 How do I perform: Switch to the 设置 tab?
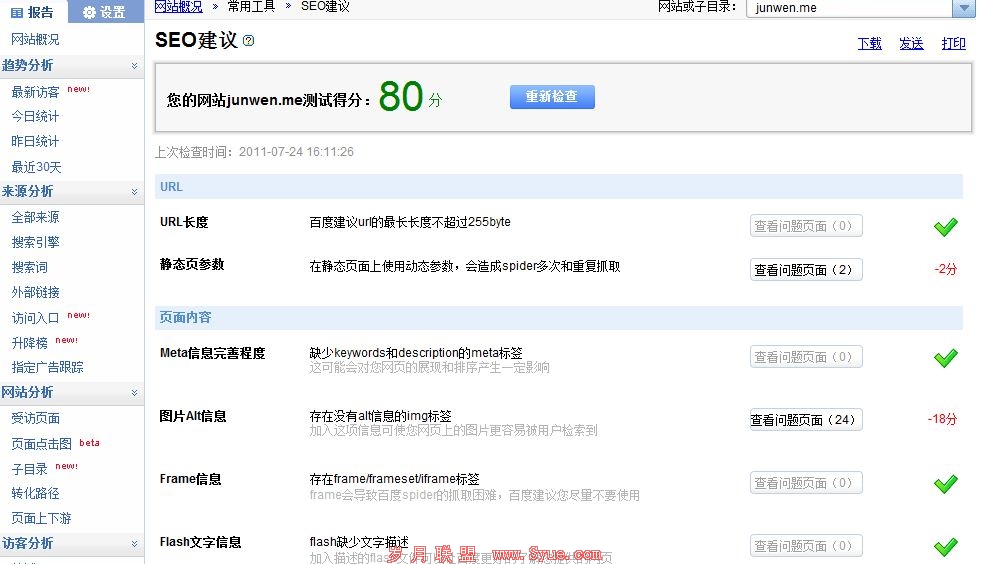coord(104,12)
